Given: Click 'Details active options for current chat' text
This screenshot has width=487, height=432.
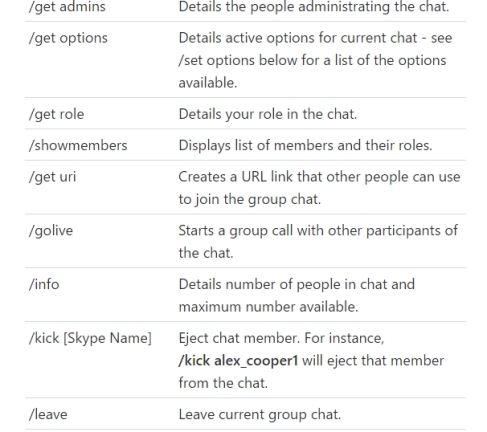Looking at the screenshot, I should pos(298,38).
